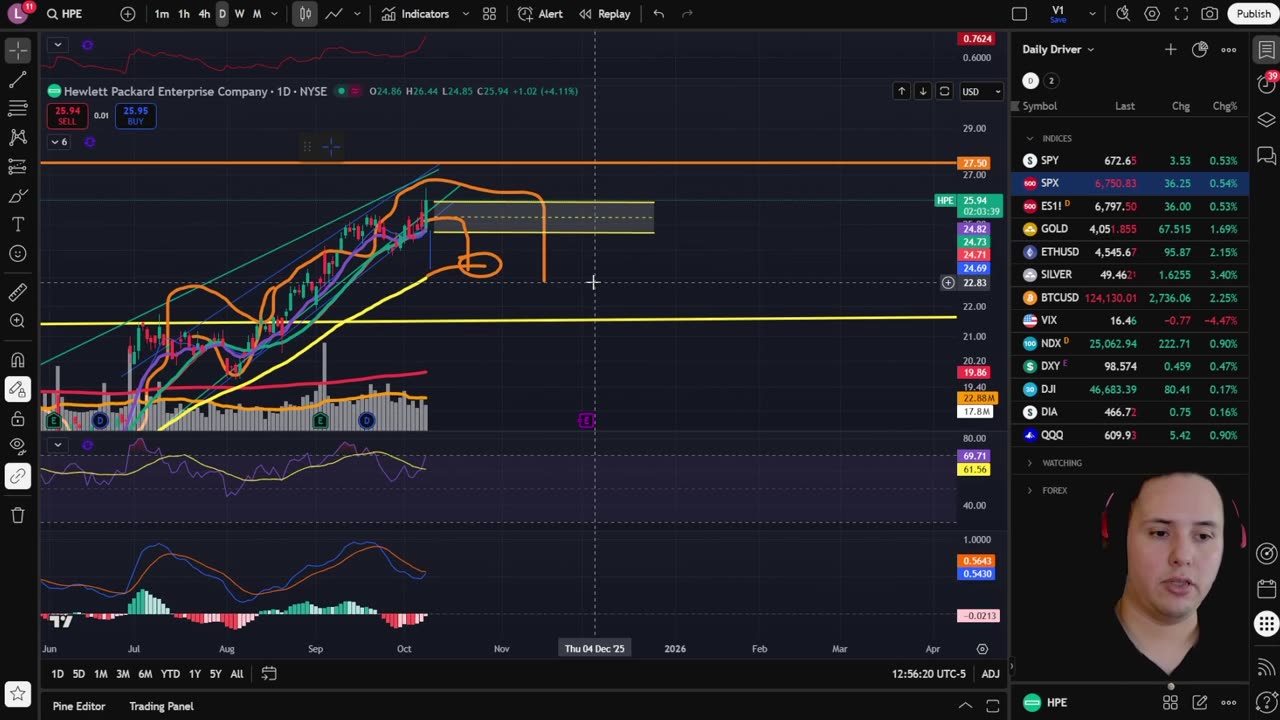The image size is (1280, 720).
Task: Open time axis settings hexagon
Action: click(982, 649)
